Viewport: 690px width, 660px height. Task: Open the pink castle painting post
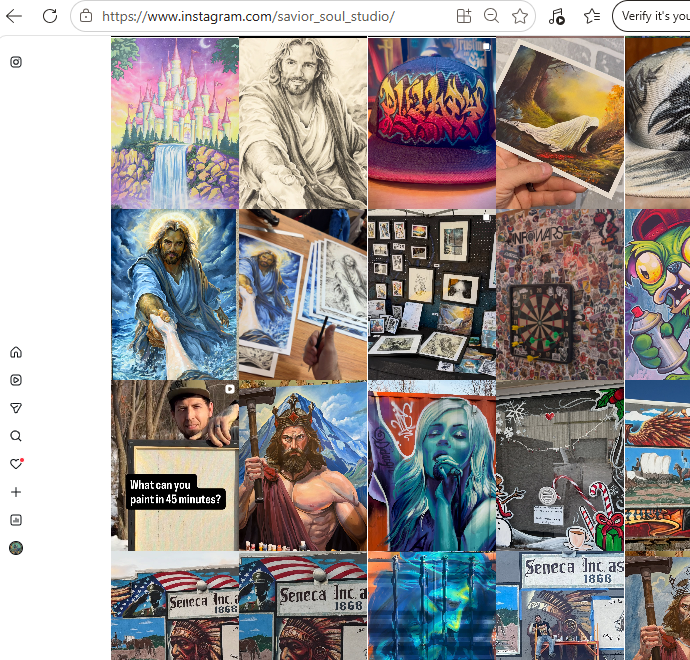coord(175,123)
